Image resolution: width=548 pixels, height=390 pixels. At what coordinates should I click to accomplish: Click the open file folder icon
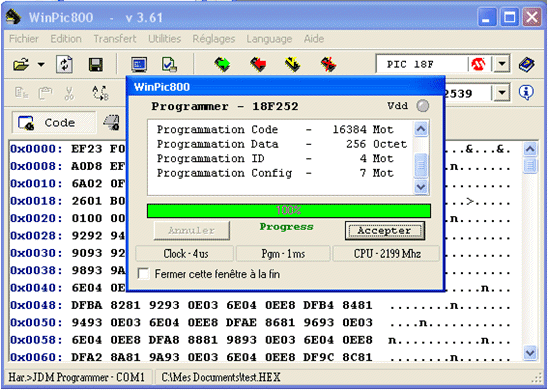coord(21,65)
